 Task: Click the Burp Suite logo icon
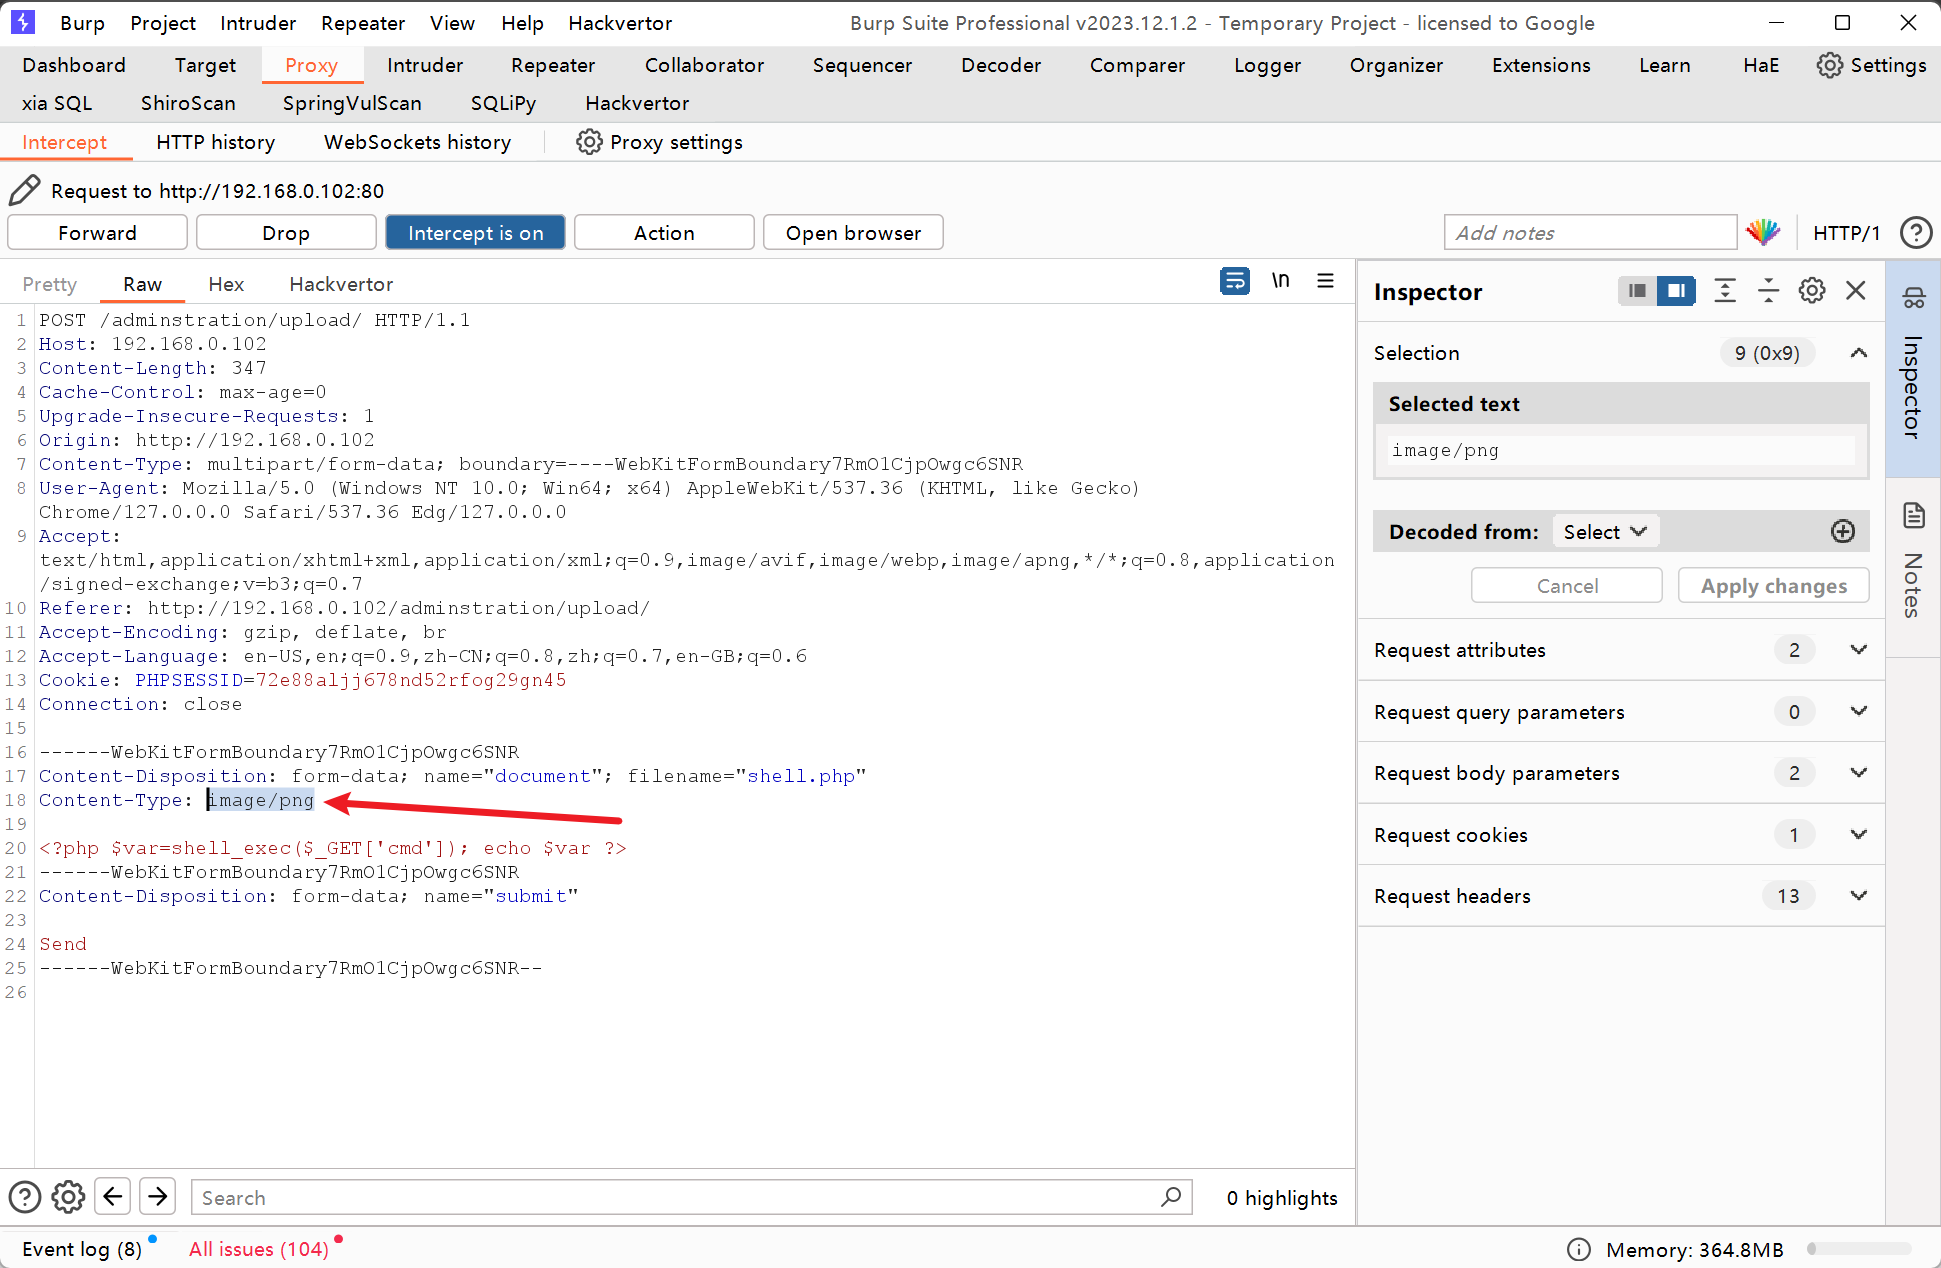(x=22, y=22)
